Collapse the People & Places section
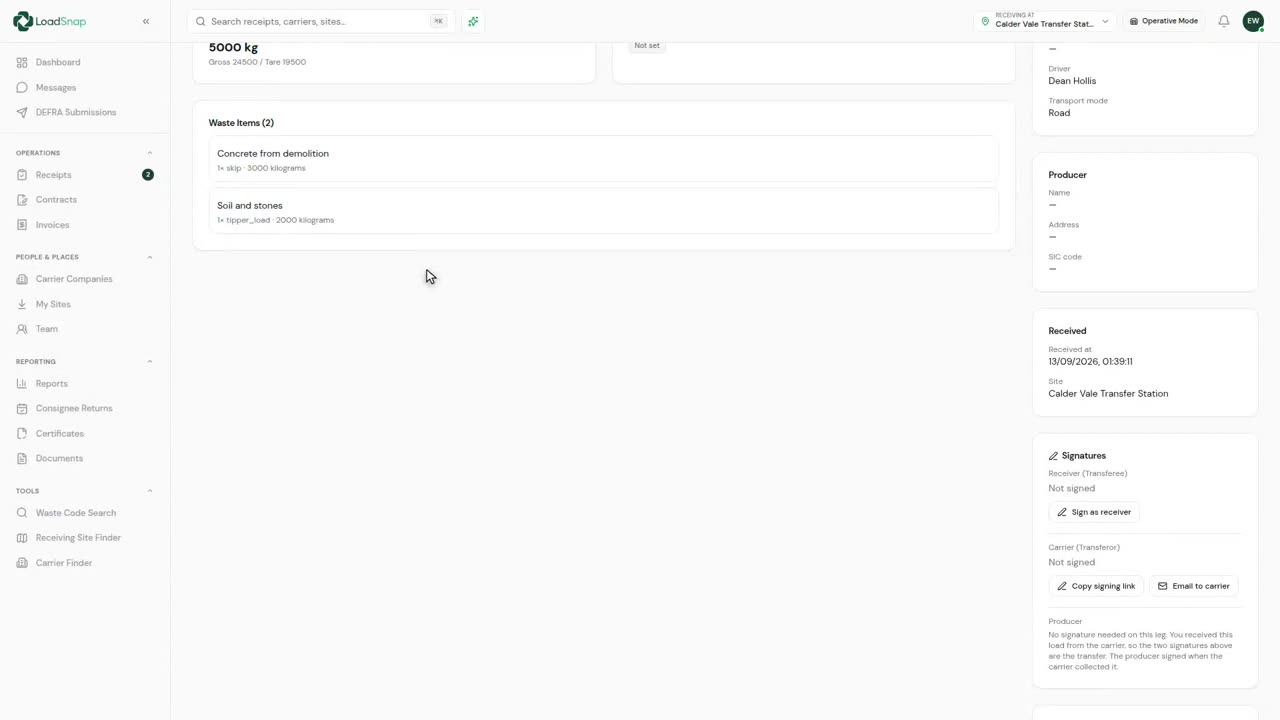The image size is (1280, 720). pyautogui.click(x=150, y=257)
